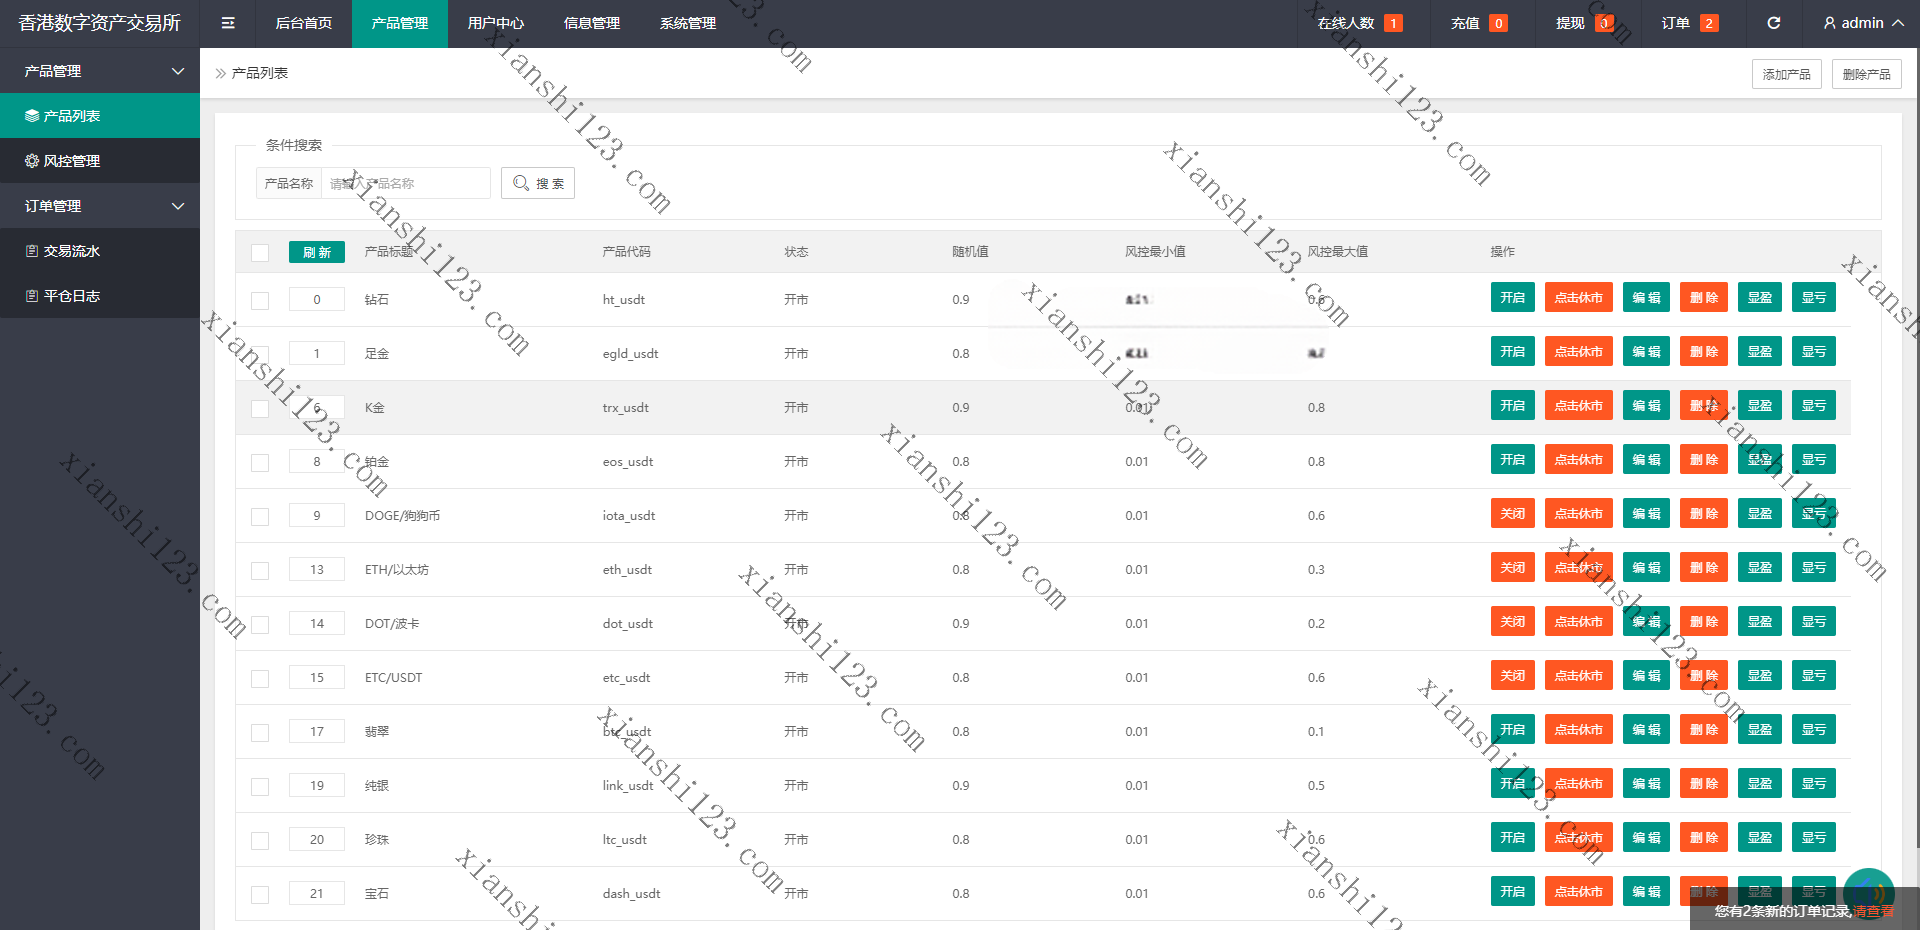Click the admin user icon

click(x=1829, y=23)
